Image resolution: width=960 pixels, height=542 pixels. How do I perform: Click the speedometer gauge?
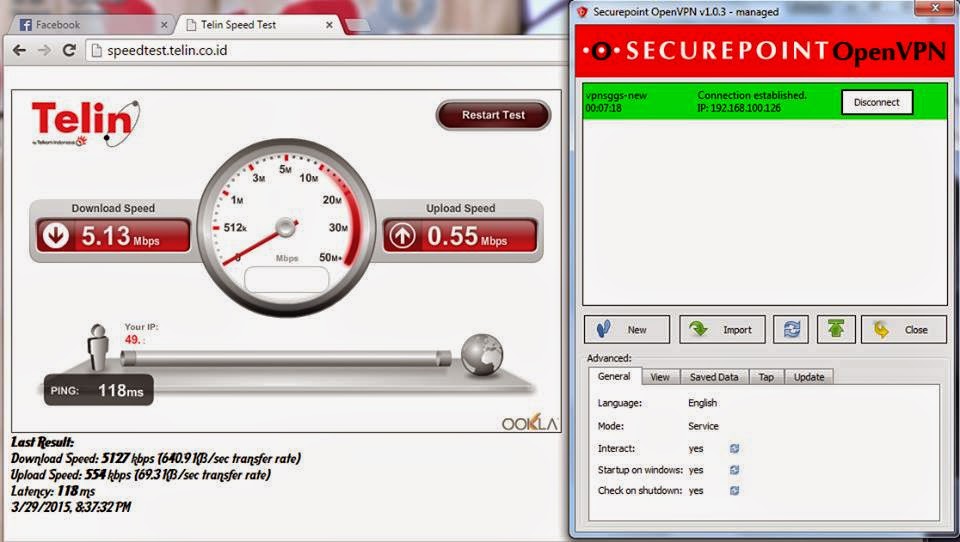286,227
